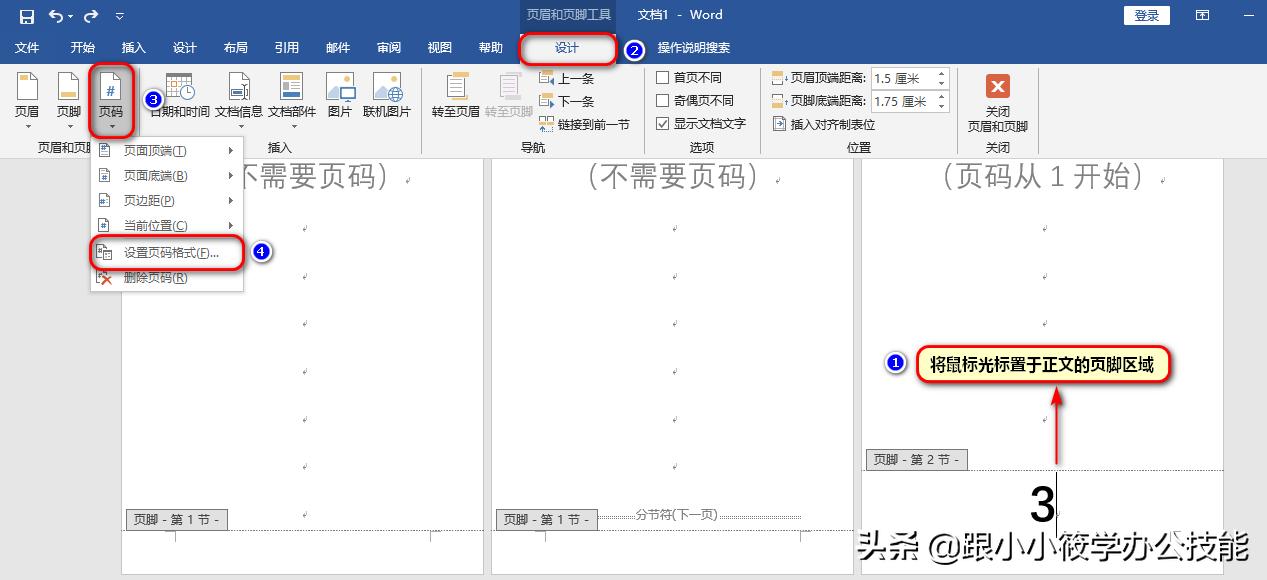Switch to the 审阅 ribbon tab

point(388,47)
